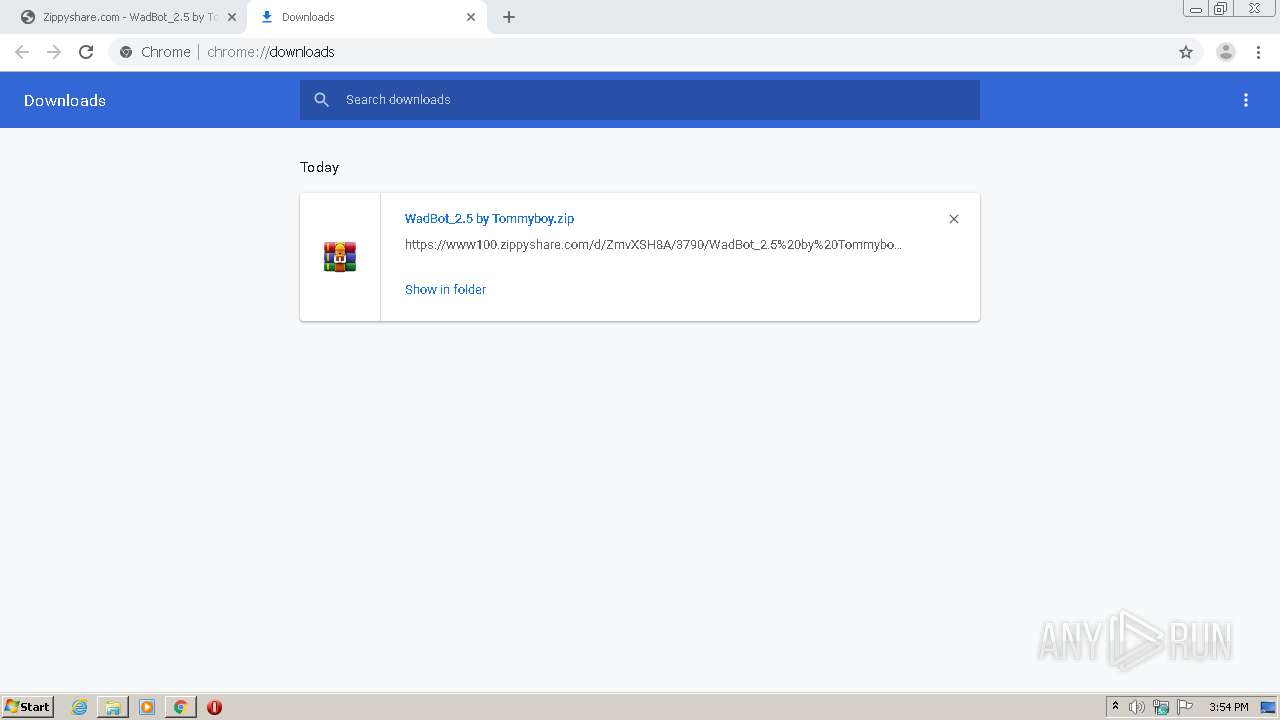Click the Today date heading

pyautogui.click(x=319, y=167)
